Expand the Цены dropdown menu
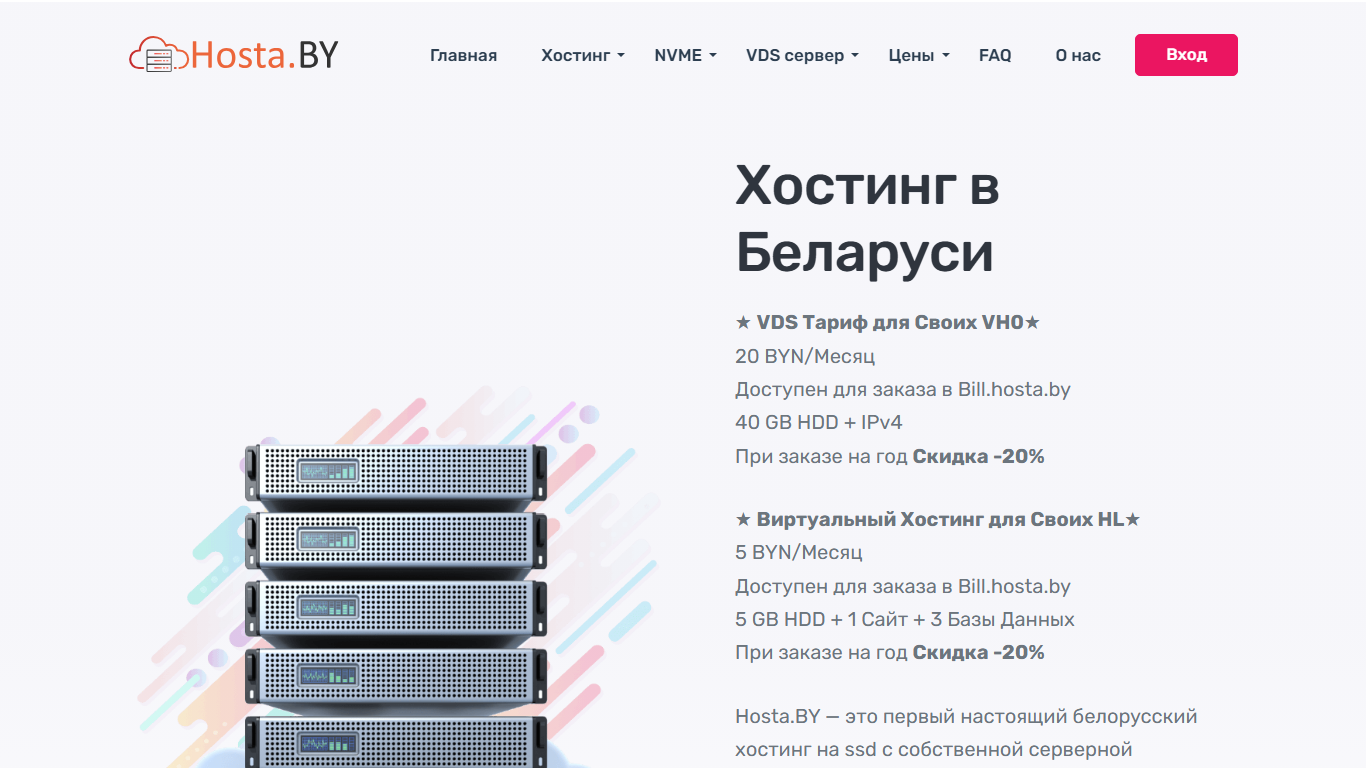The width and height of the screenshot is (1366, 768). [x=918, y=56]
